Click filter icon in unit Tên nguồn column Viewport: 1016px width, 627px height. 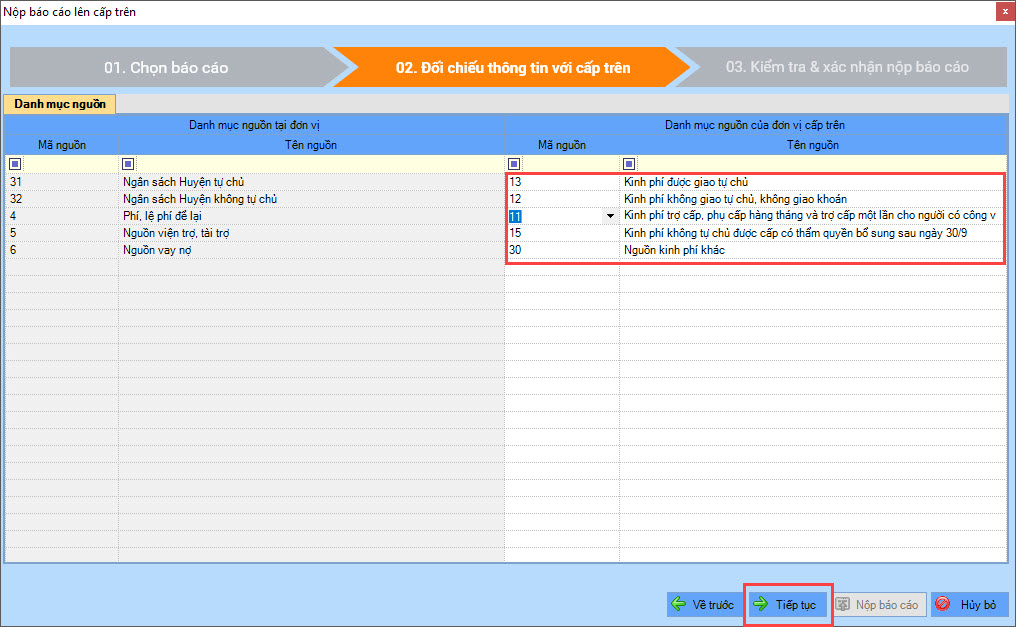127,164
